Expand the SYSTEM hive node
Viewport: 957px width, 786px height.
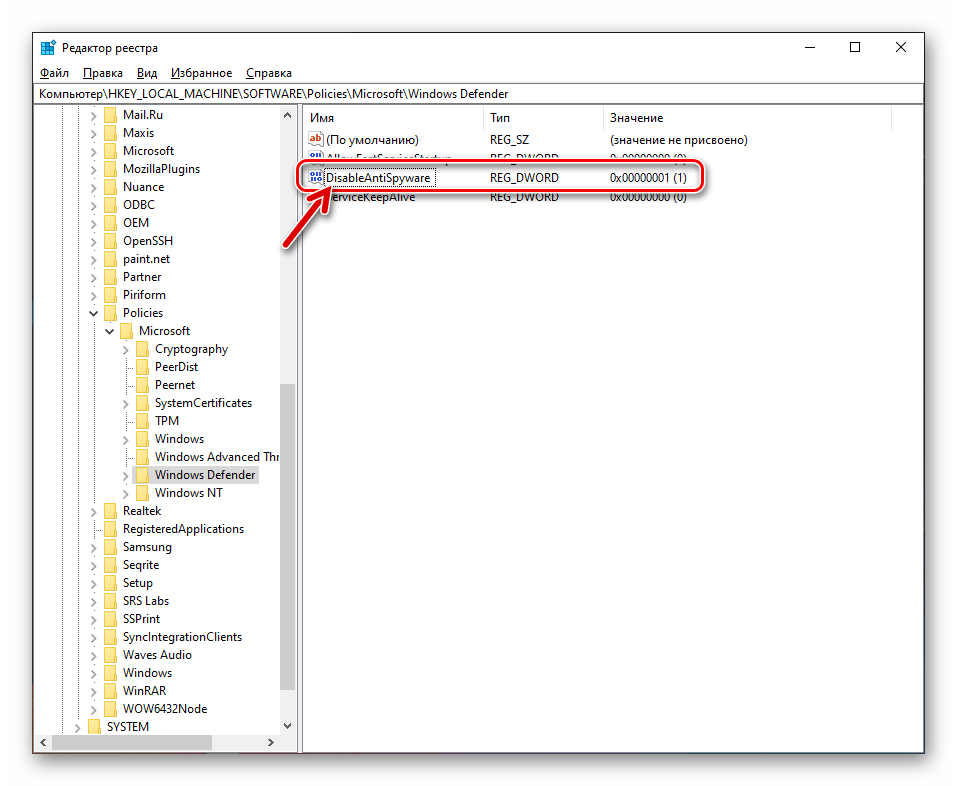pos(78,727)
